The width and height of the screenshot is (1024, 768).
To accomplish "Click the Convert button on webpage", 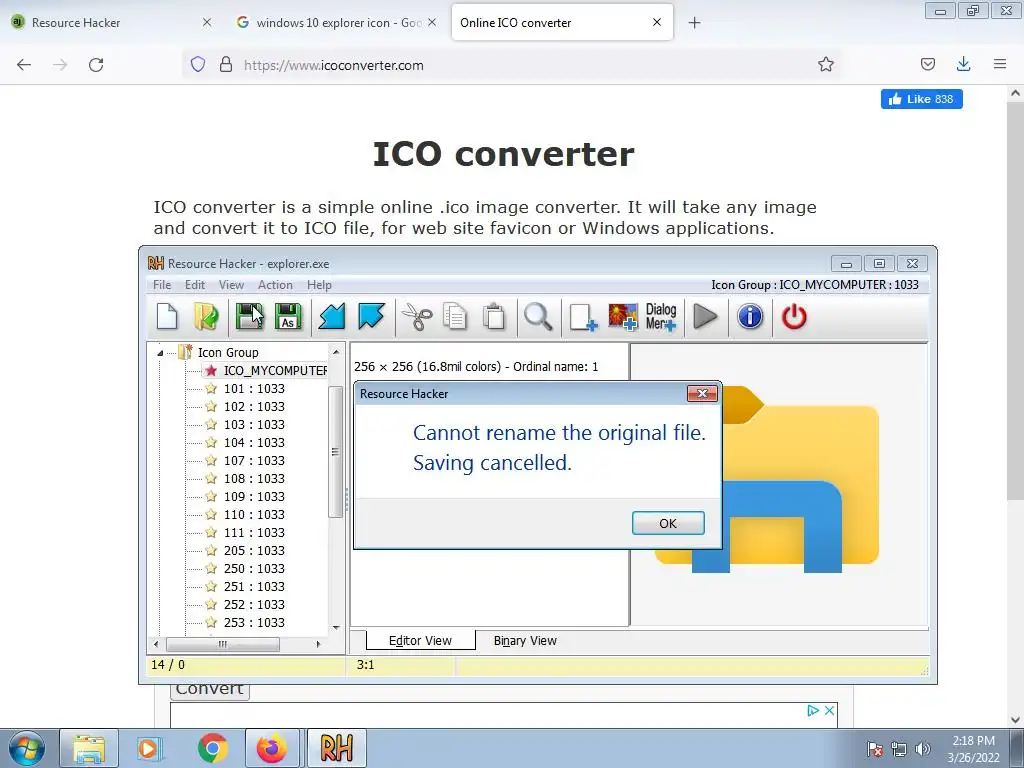I will coord(210,691).
